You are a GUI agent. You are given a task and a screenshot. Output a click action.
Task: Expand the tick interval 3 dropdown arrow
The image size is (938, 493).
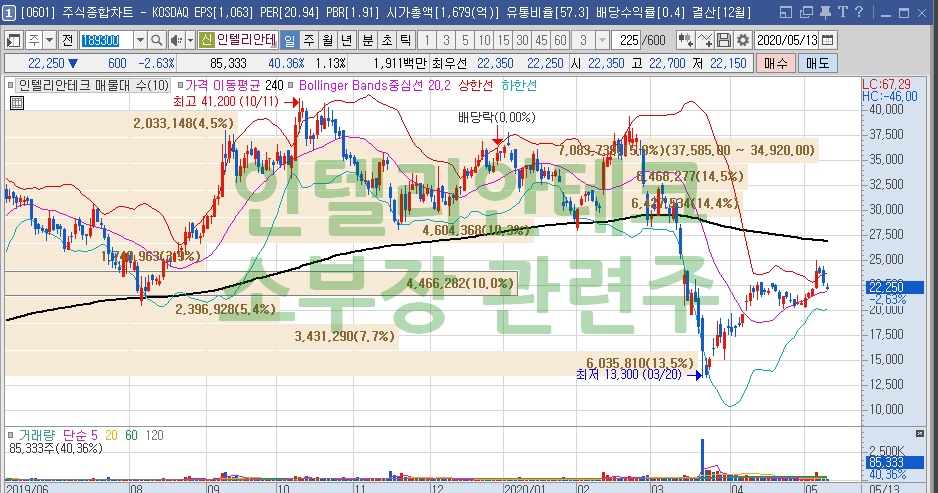pos(602,40)
